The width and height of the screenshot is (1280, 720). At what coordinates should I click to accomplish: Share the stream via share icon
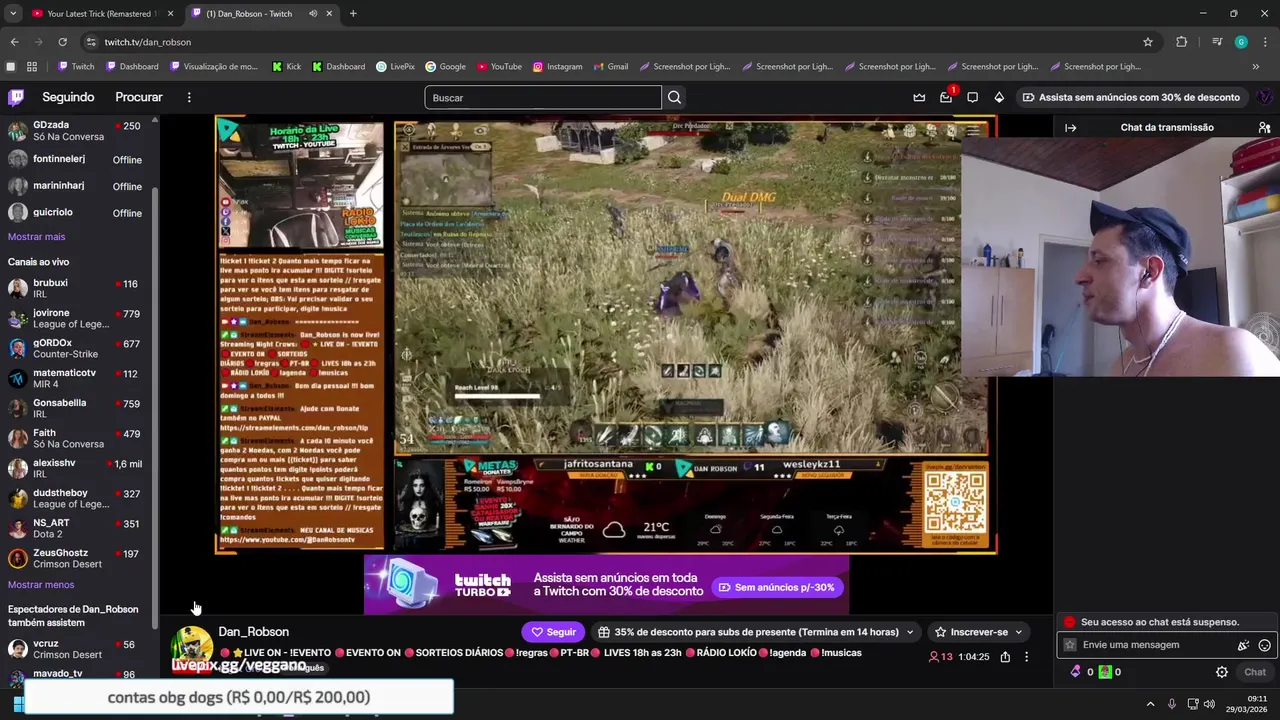1005,657
